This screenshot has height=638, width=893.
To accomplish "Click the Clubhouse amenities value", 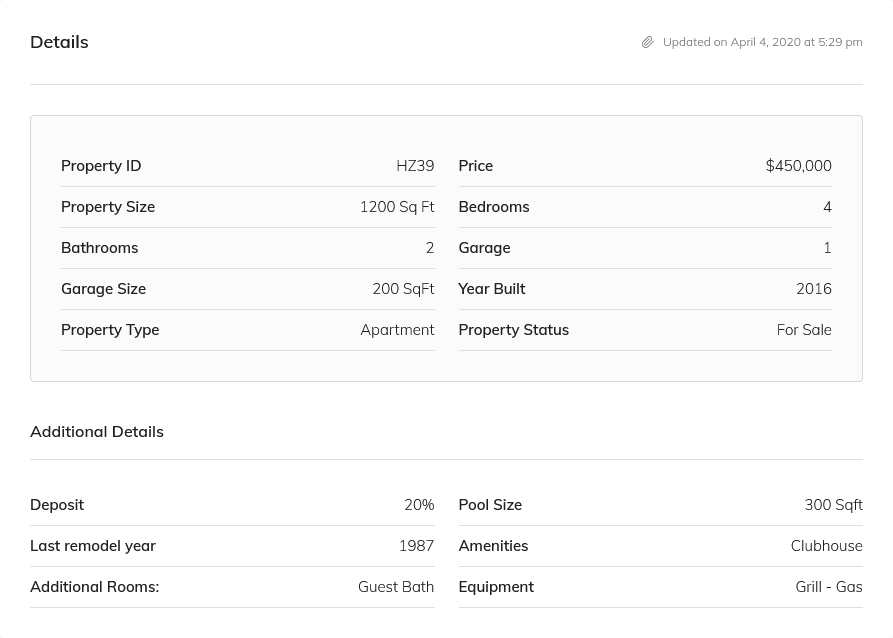I will point(826,546).
